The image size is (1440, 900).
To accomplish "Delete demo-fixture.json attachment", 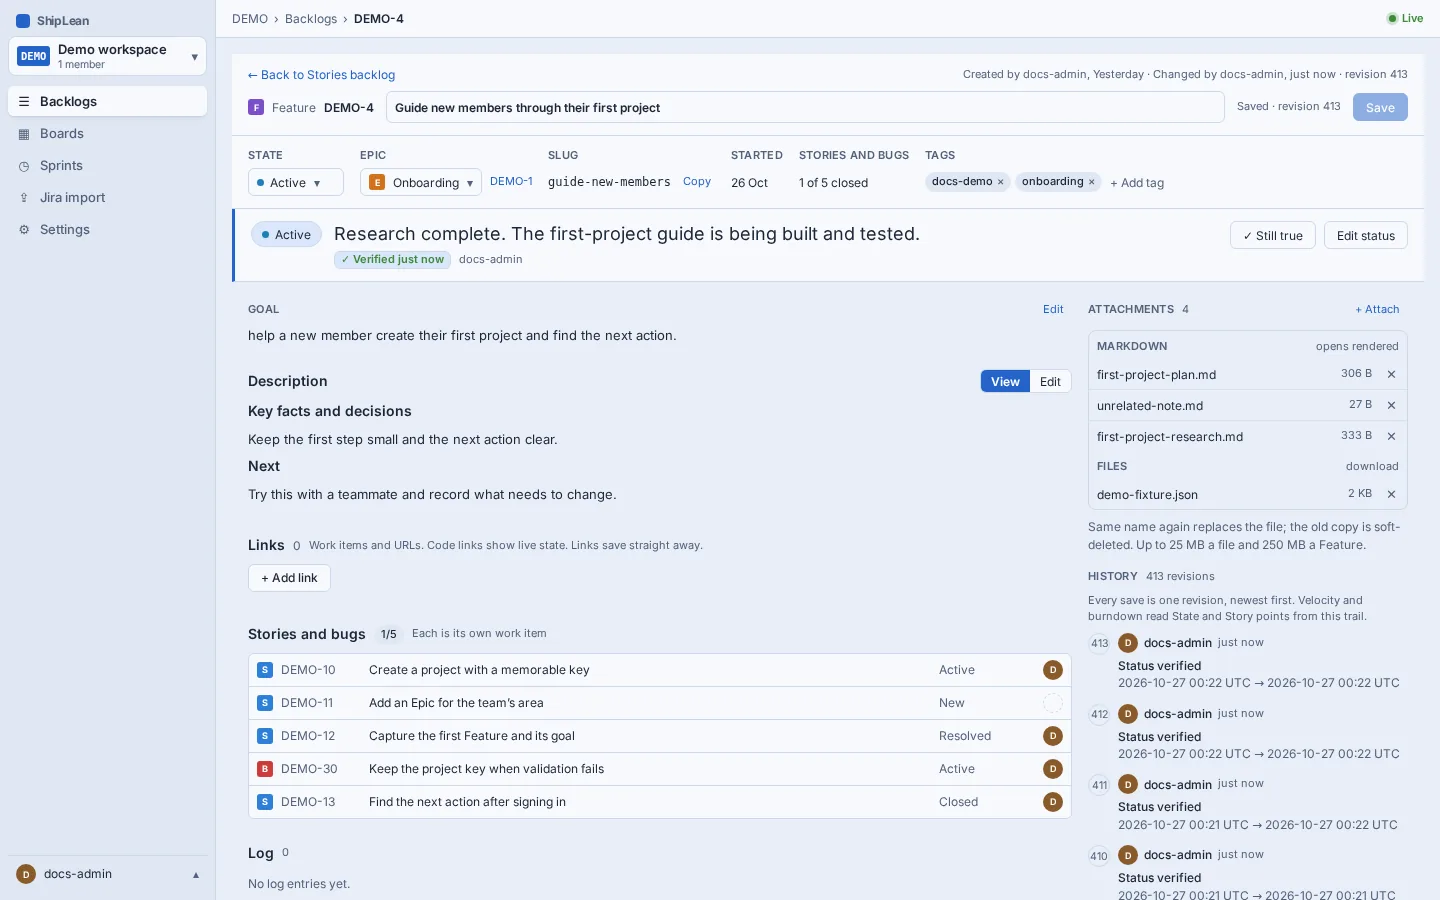I will tap(1391, 495).
